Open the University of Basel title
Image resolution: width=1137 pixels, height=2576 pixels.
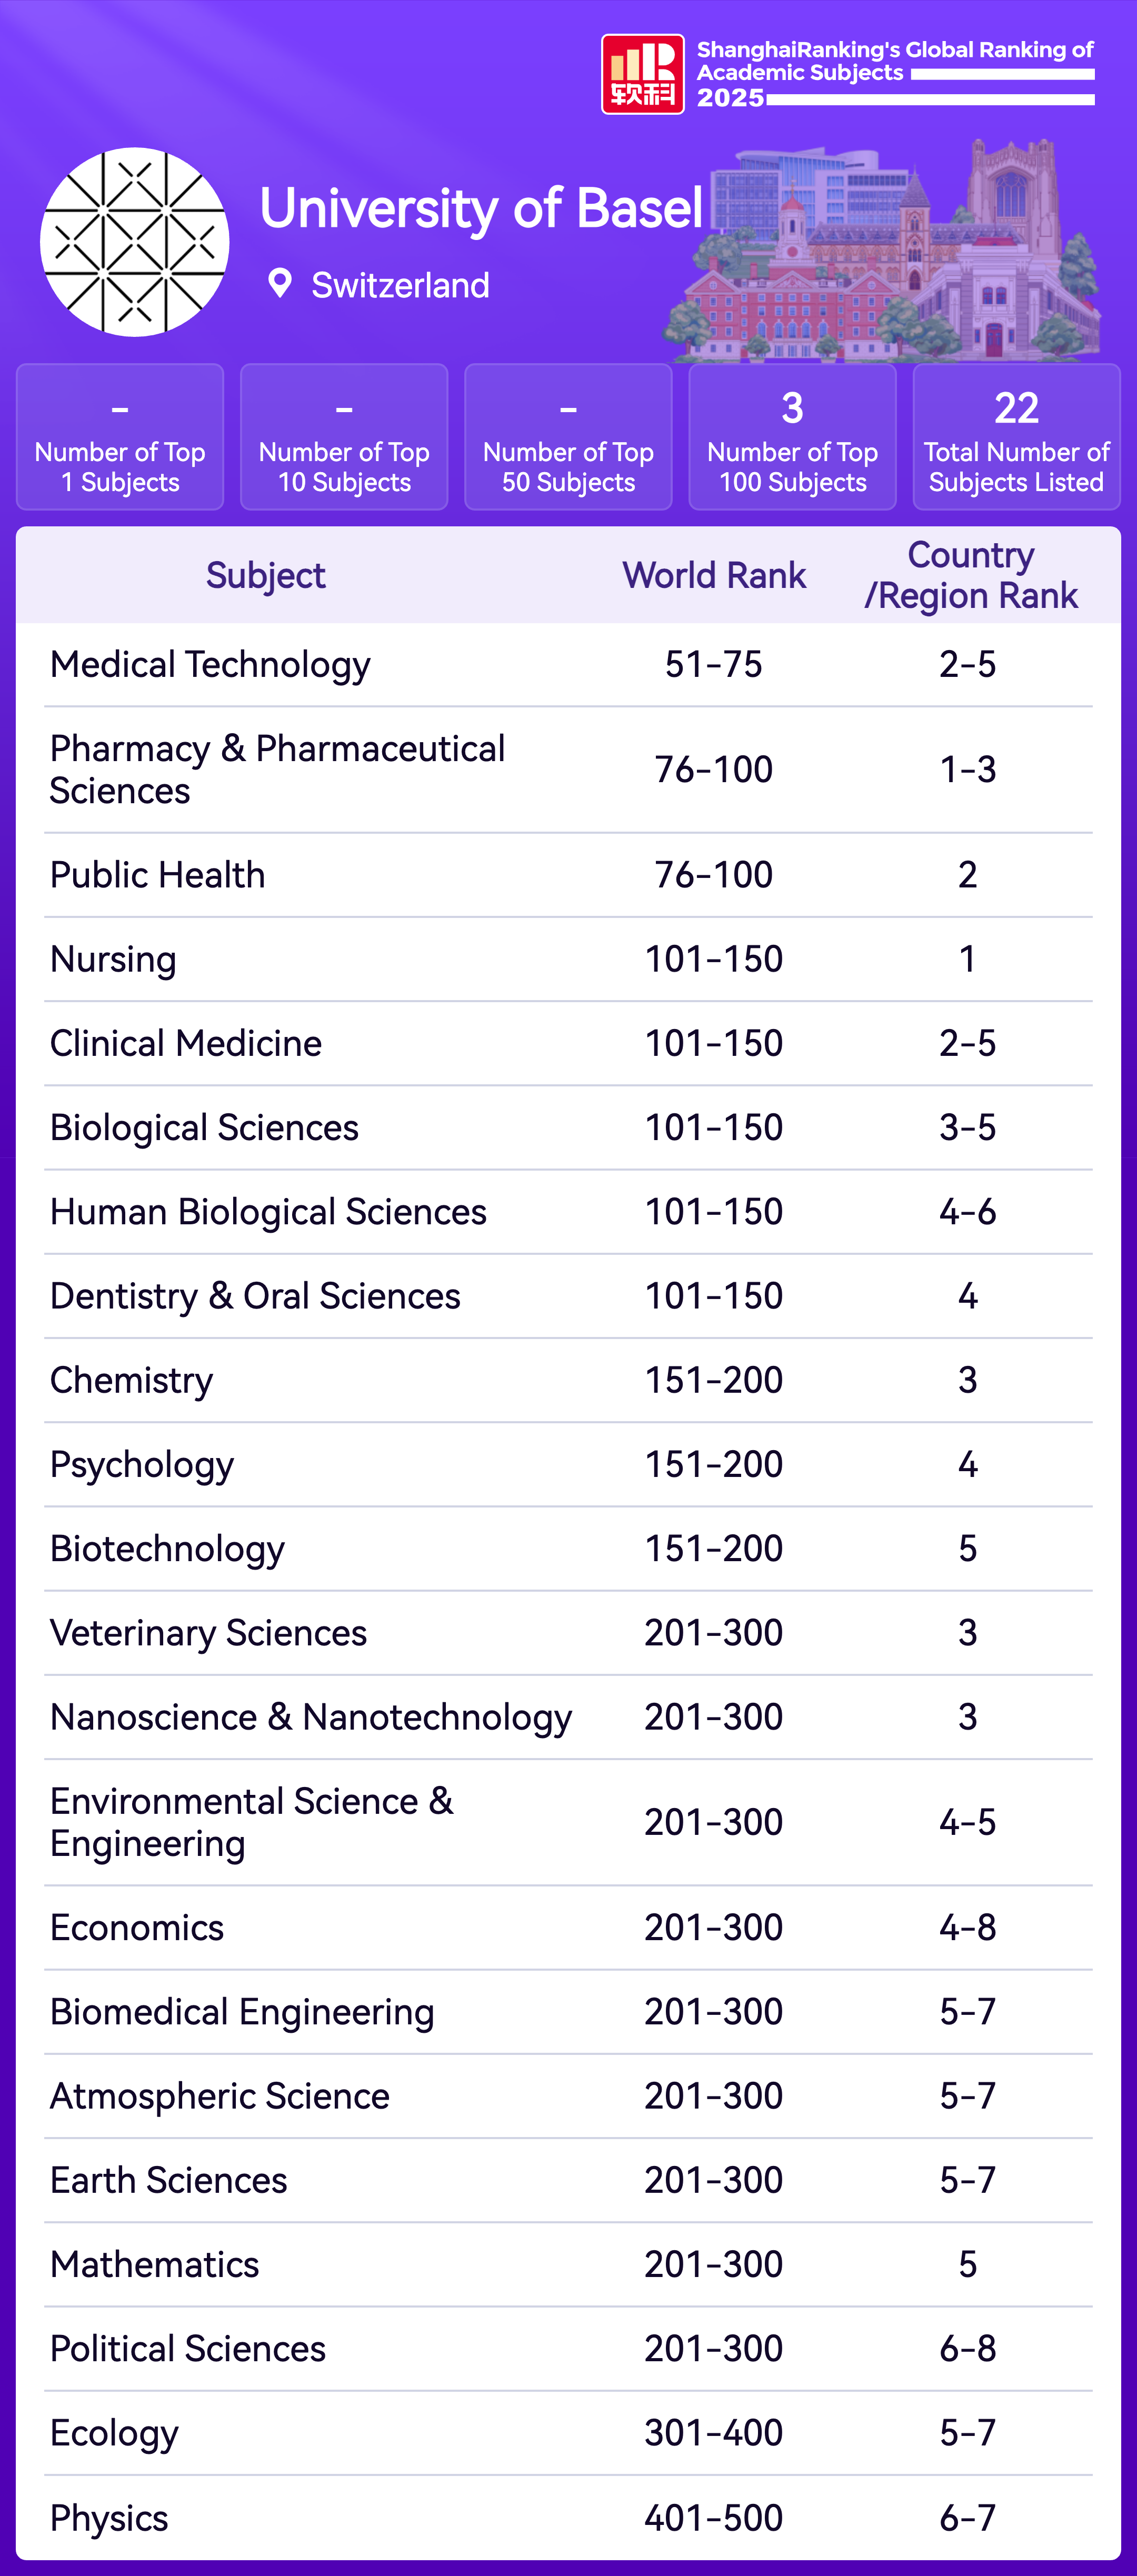(481, 209)
